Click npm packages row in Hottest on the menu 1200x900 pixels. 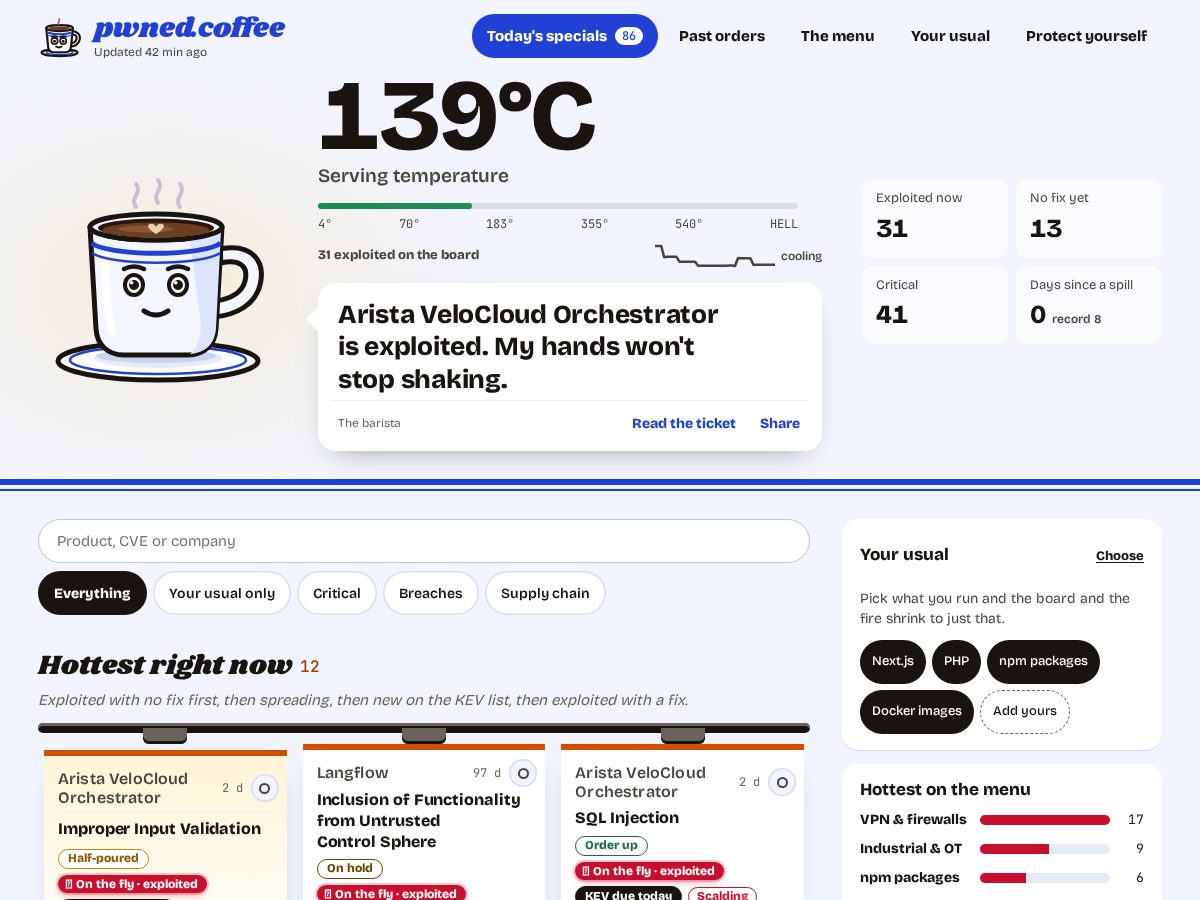1002,878
